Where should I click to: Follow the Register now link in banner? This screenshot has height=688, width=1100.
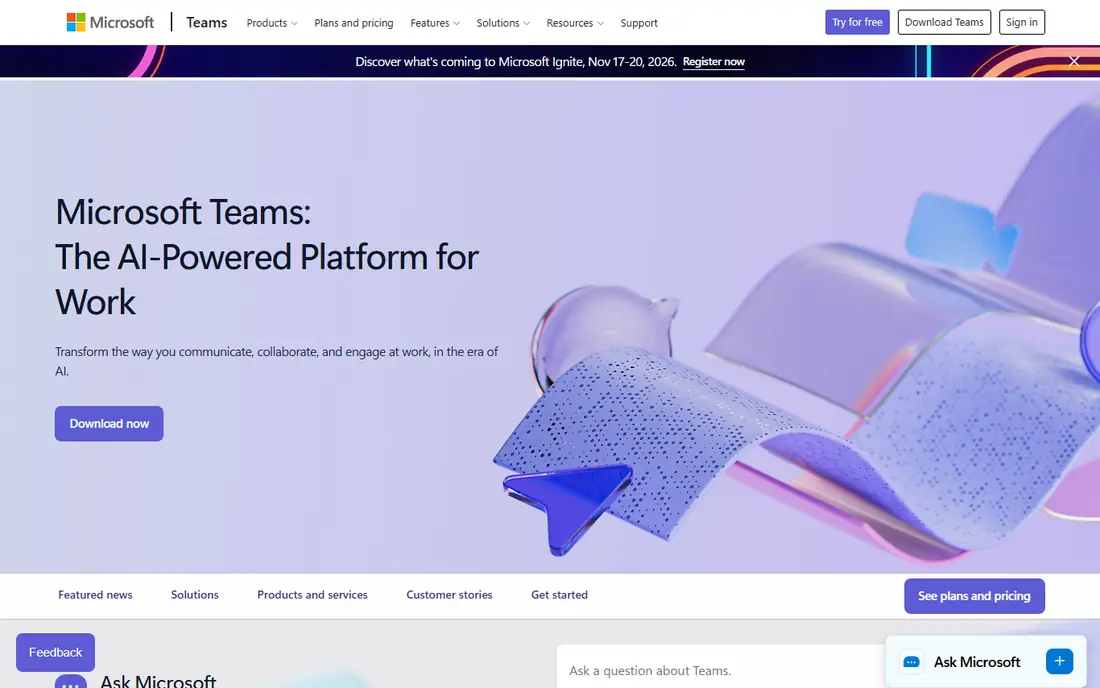click(713, 62)
